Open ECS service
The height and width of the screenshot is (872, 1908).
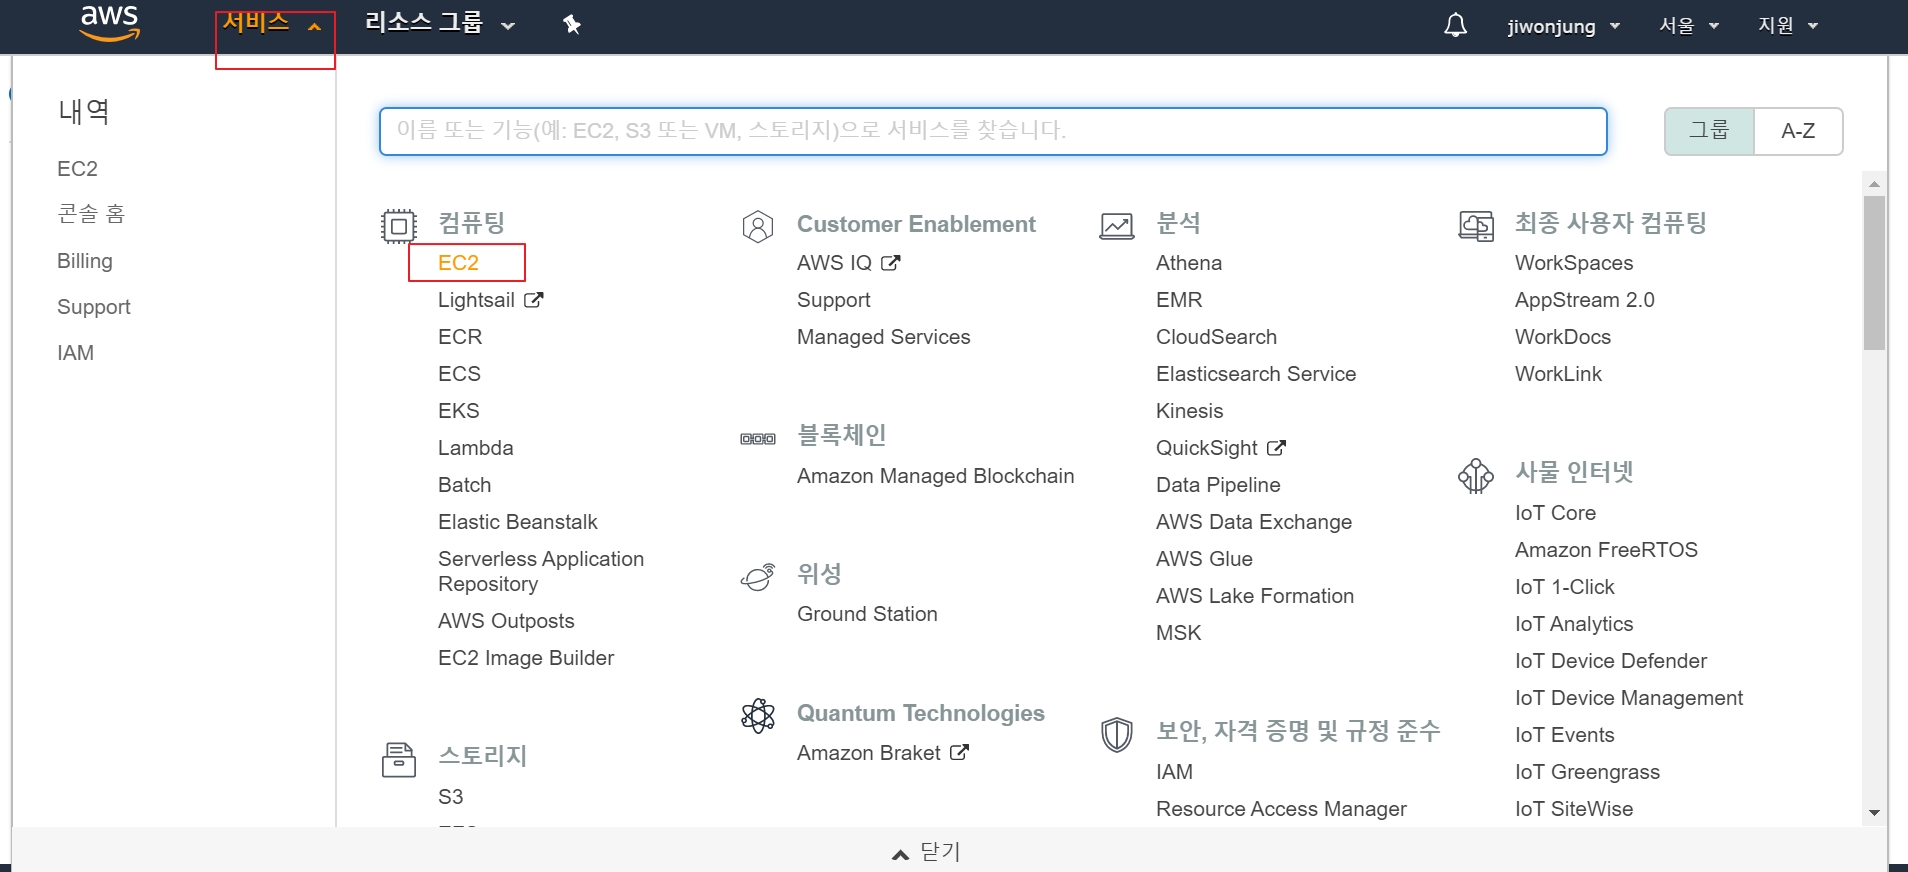click(459, 374)
